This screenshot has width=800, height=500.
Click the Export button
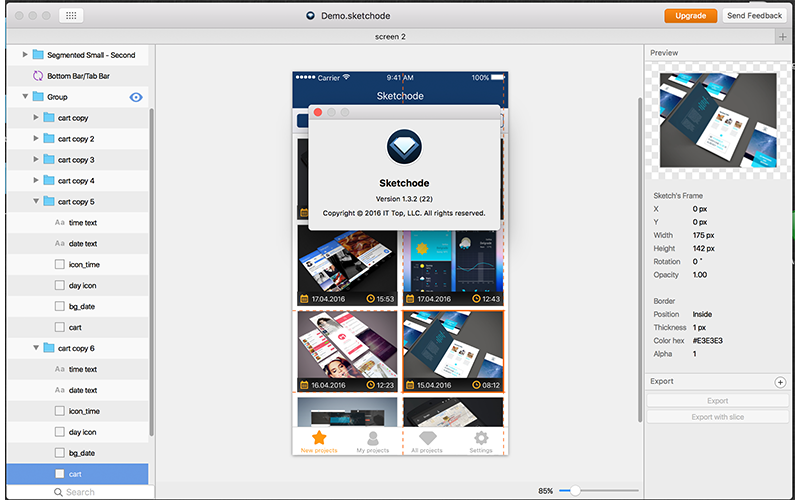717,401
